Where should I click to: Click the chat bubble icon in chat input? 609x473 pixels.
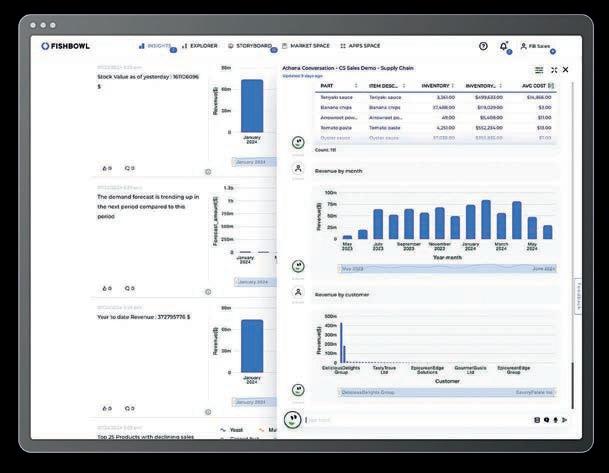[x=546, y=420]
